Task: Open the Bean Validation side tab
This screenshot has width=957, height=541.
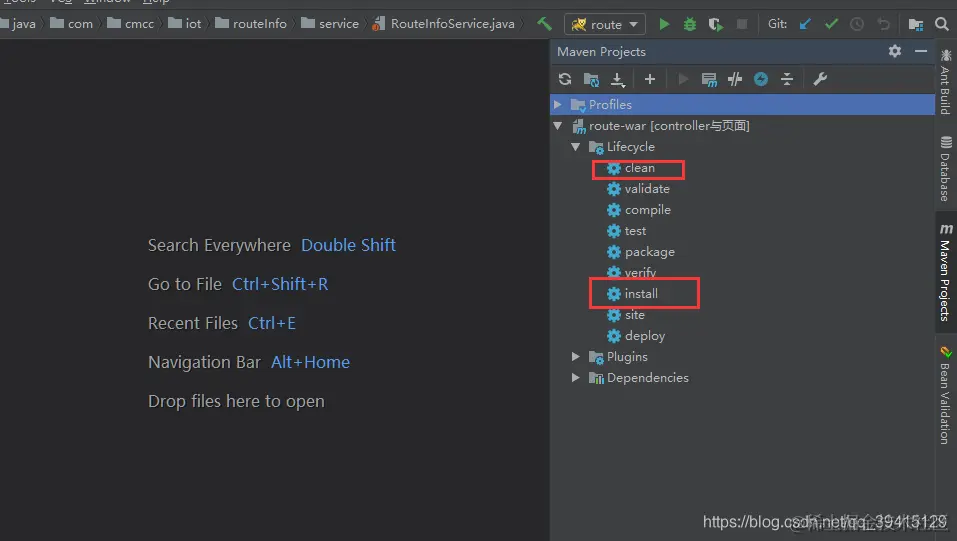Action: click(945, 395)
